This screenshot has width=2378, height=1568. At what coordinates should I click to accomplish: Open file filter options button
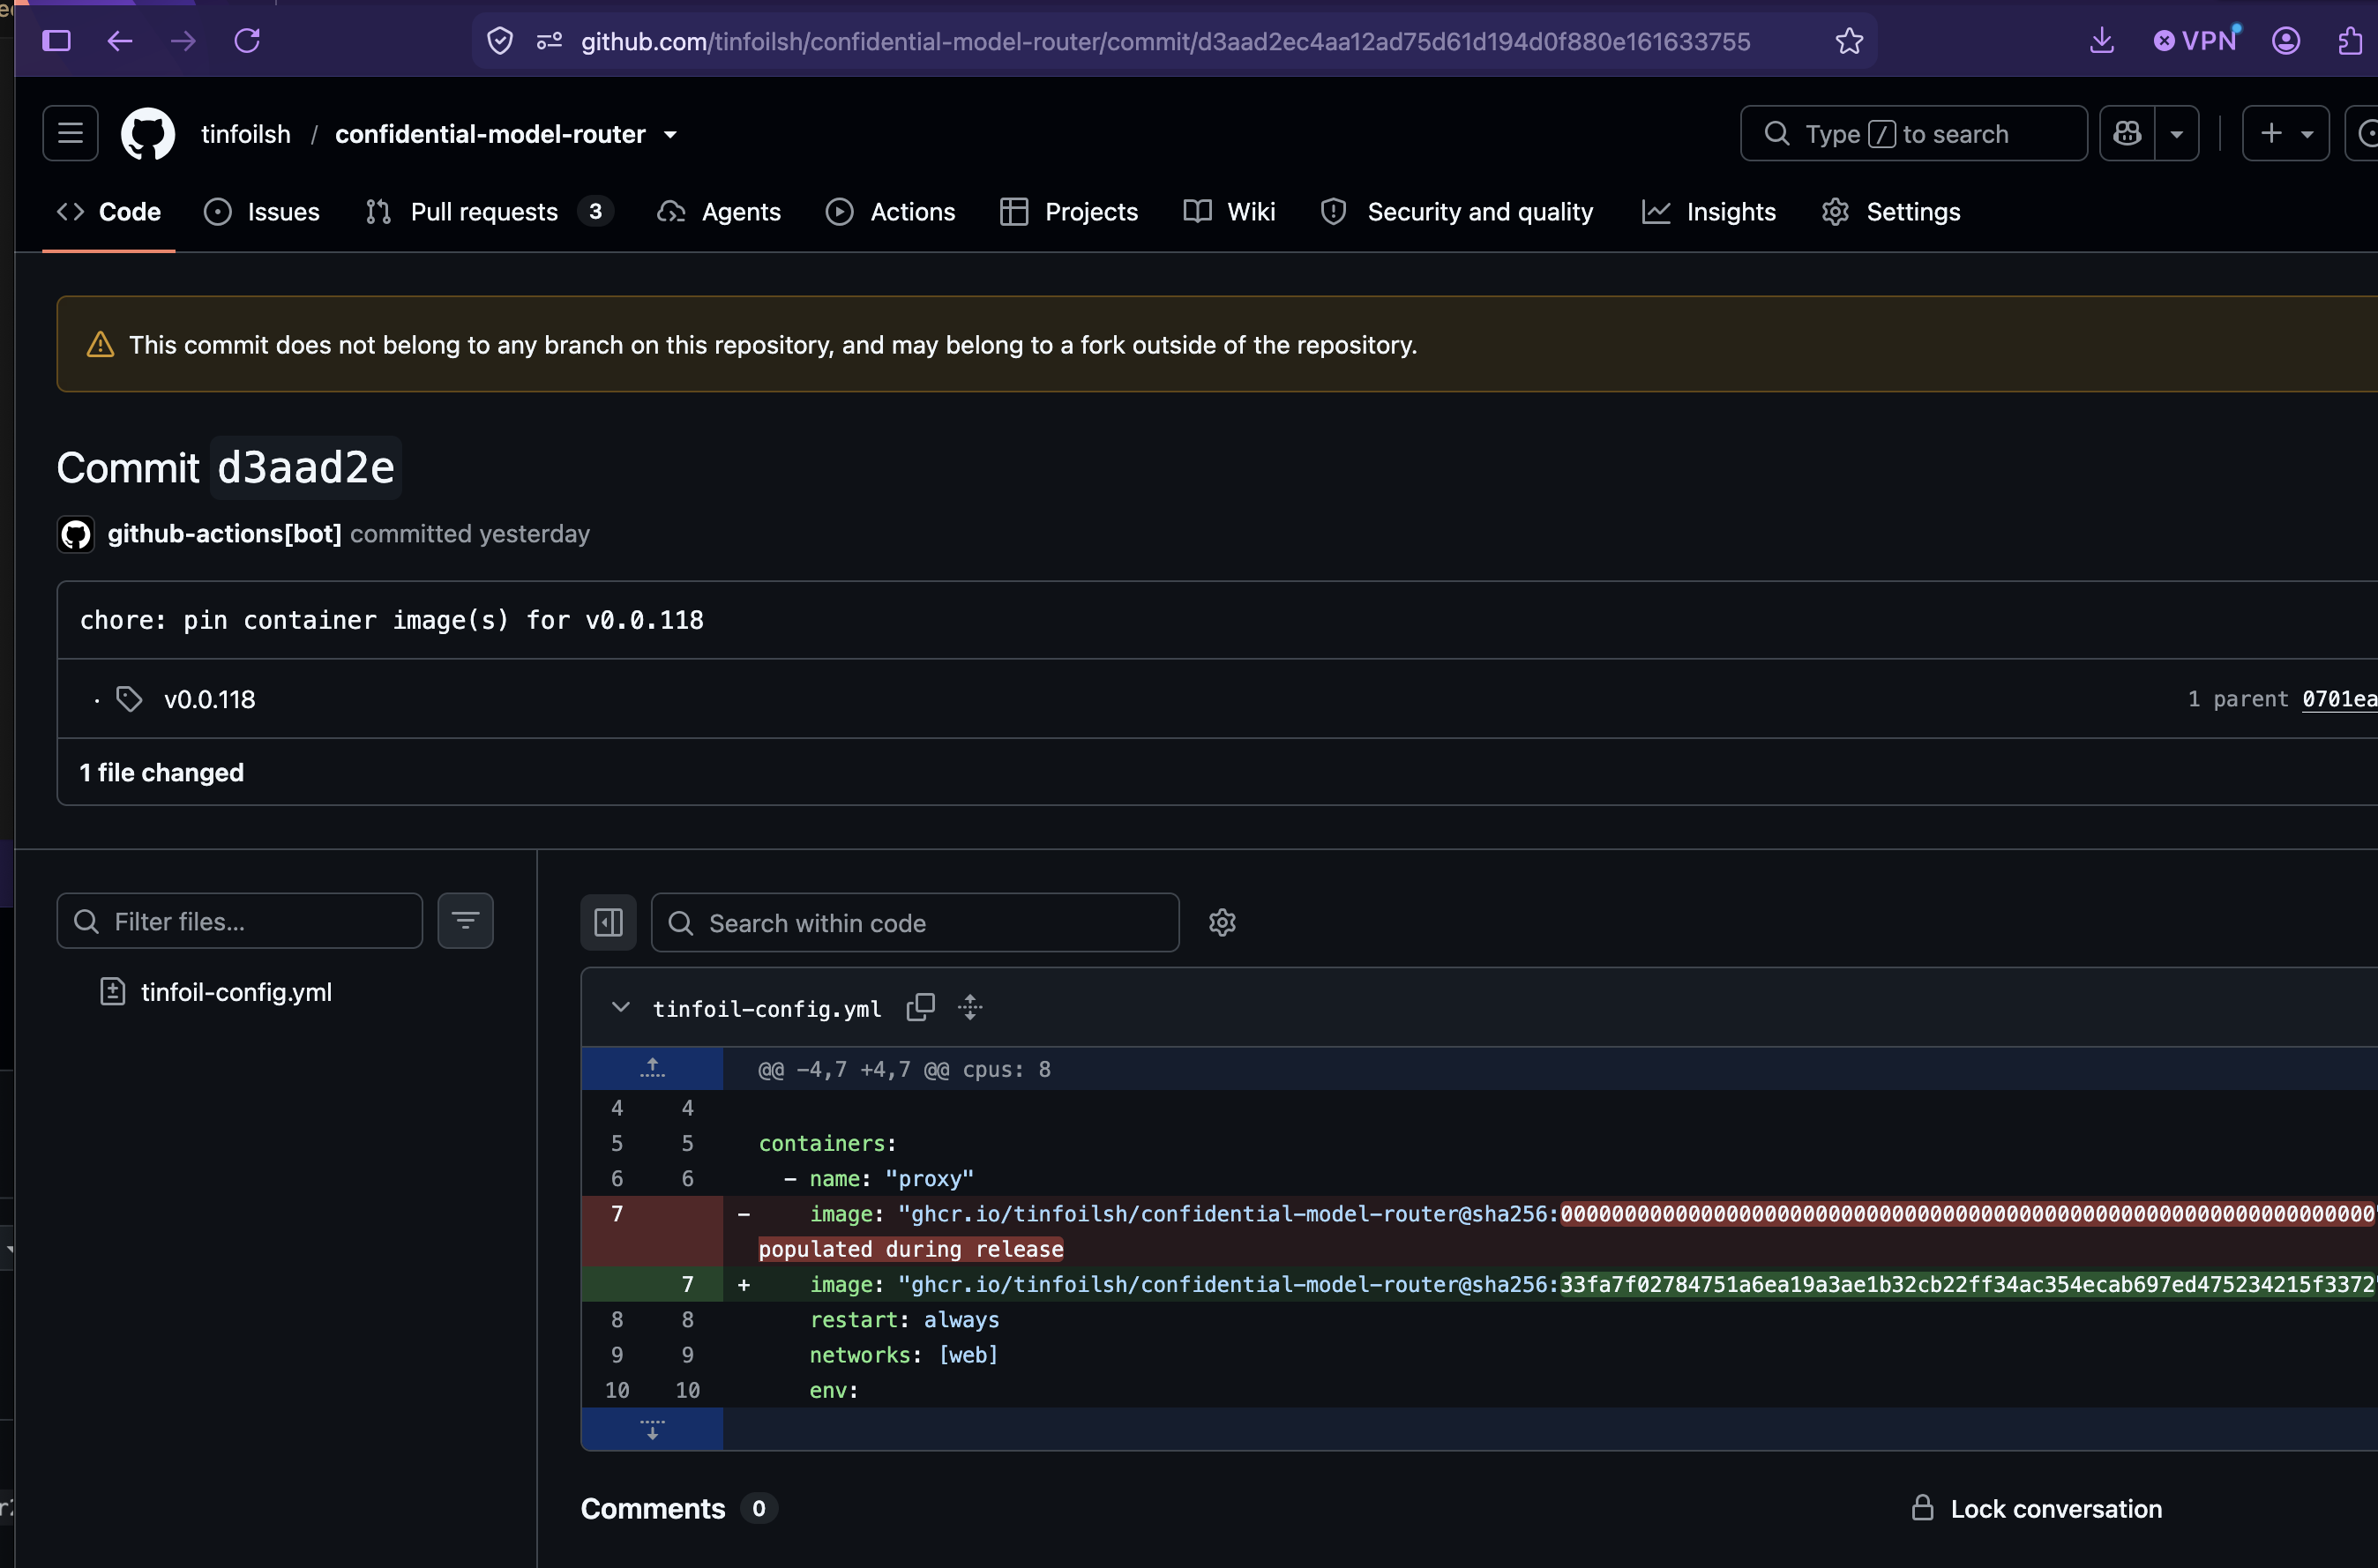[465, 921]
